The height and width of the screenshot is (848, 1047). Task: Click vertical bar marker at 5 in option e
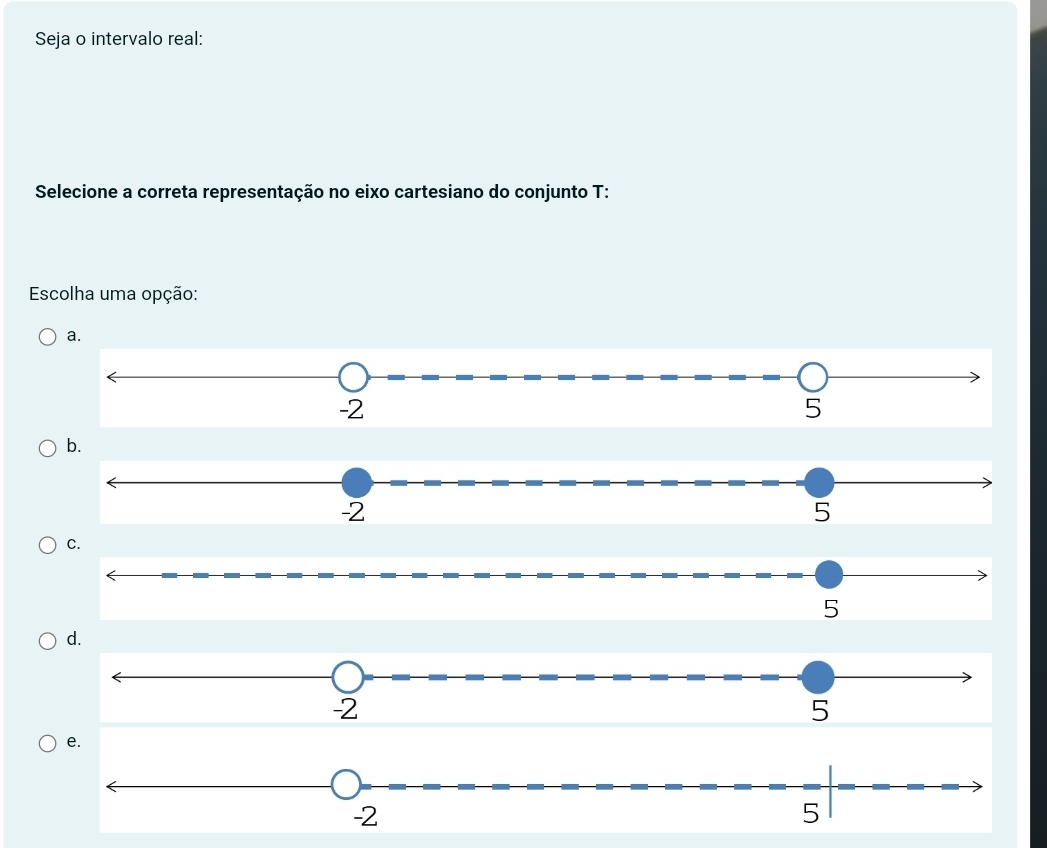pyautogui.click(x=831, y=791)
